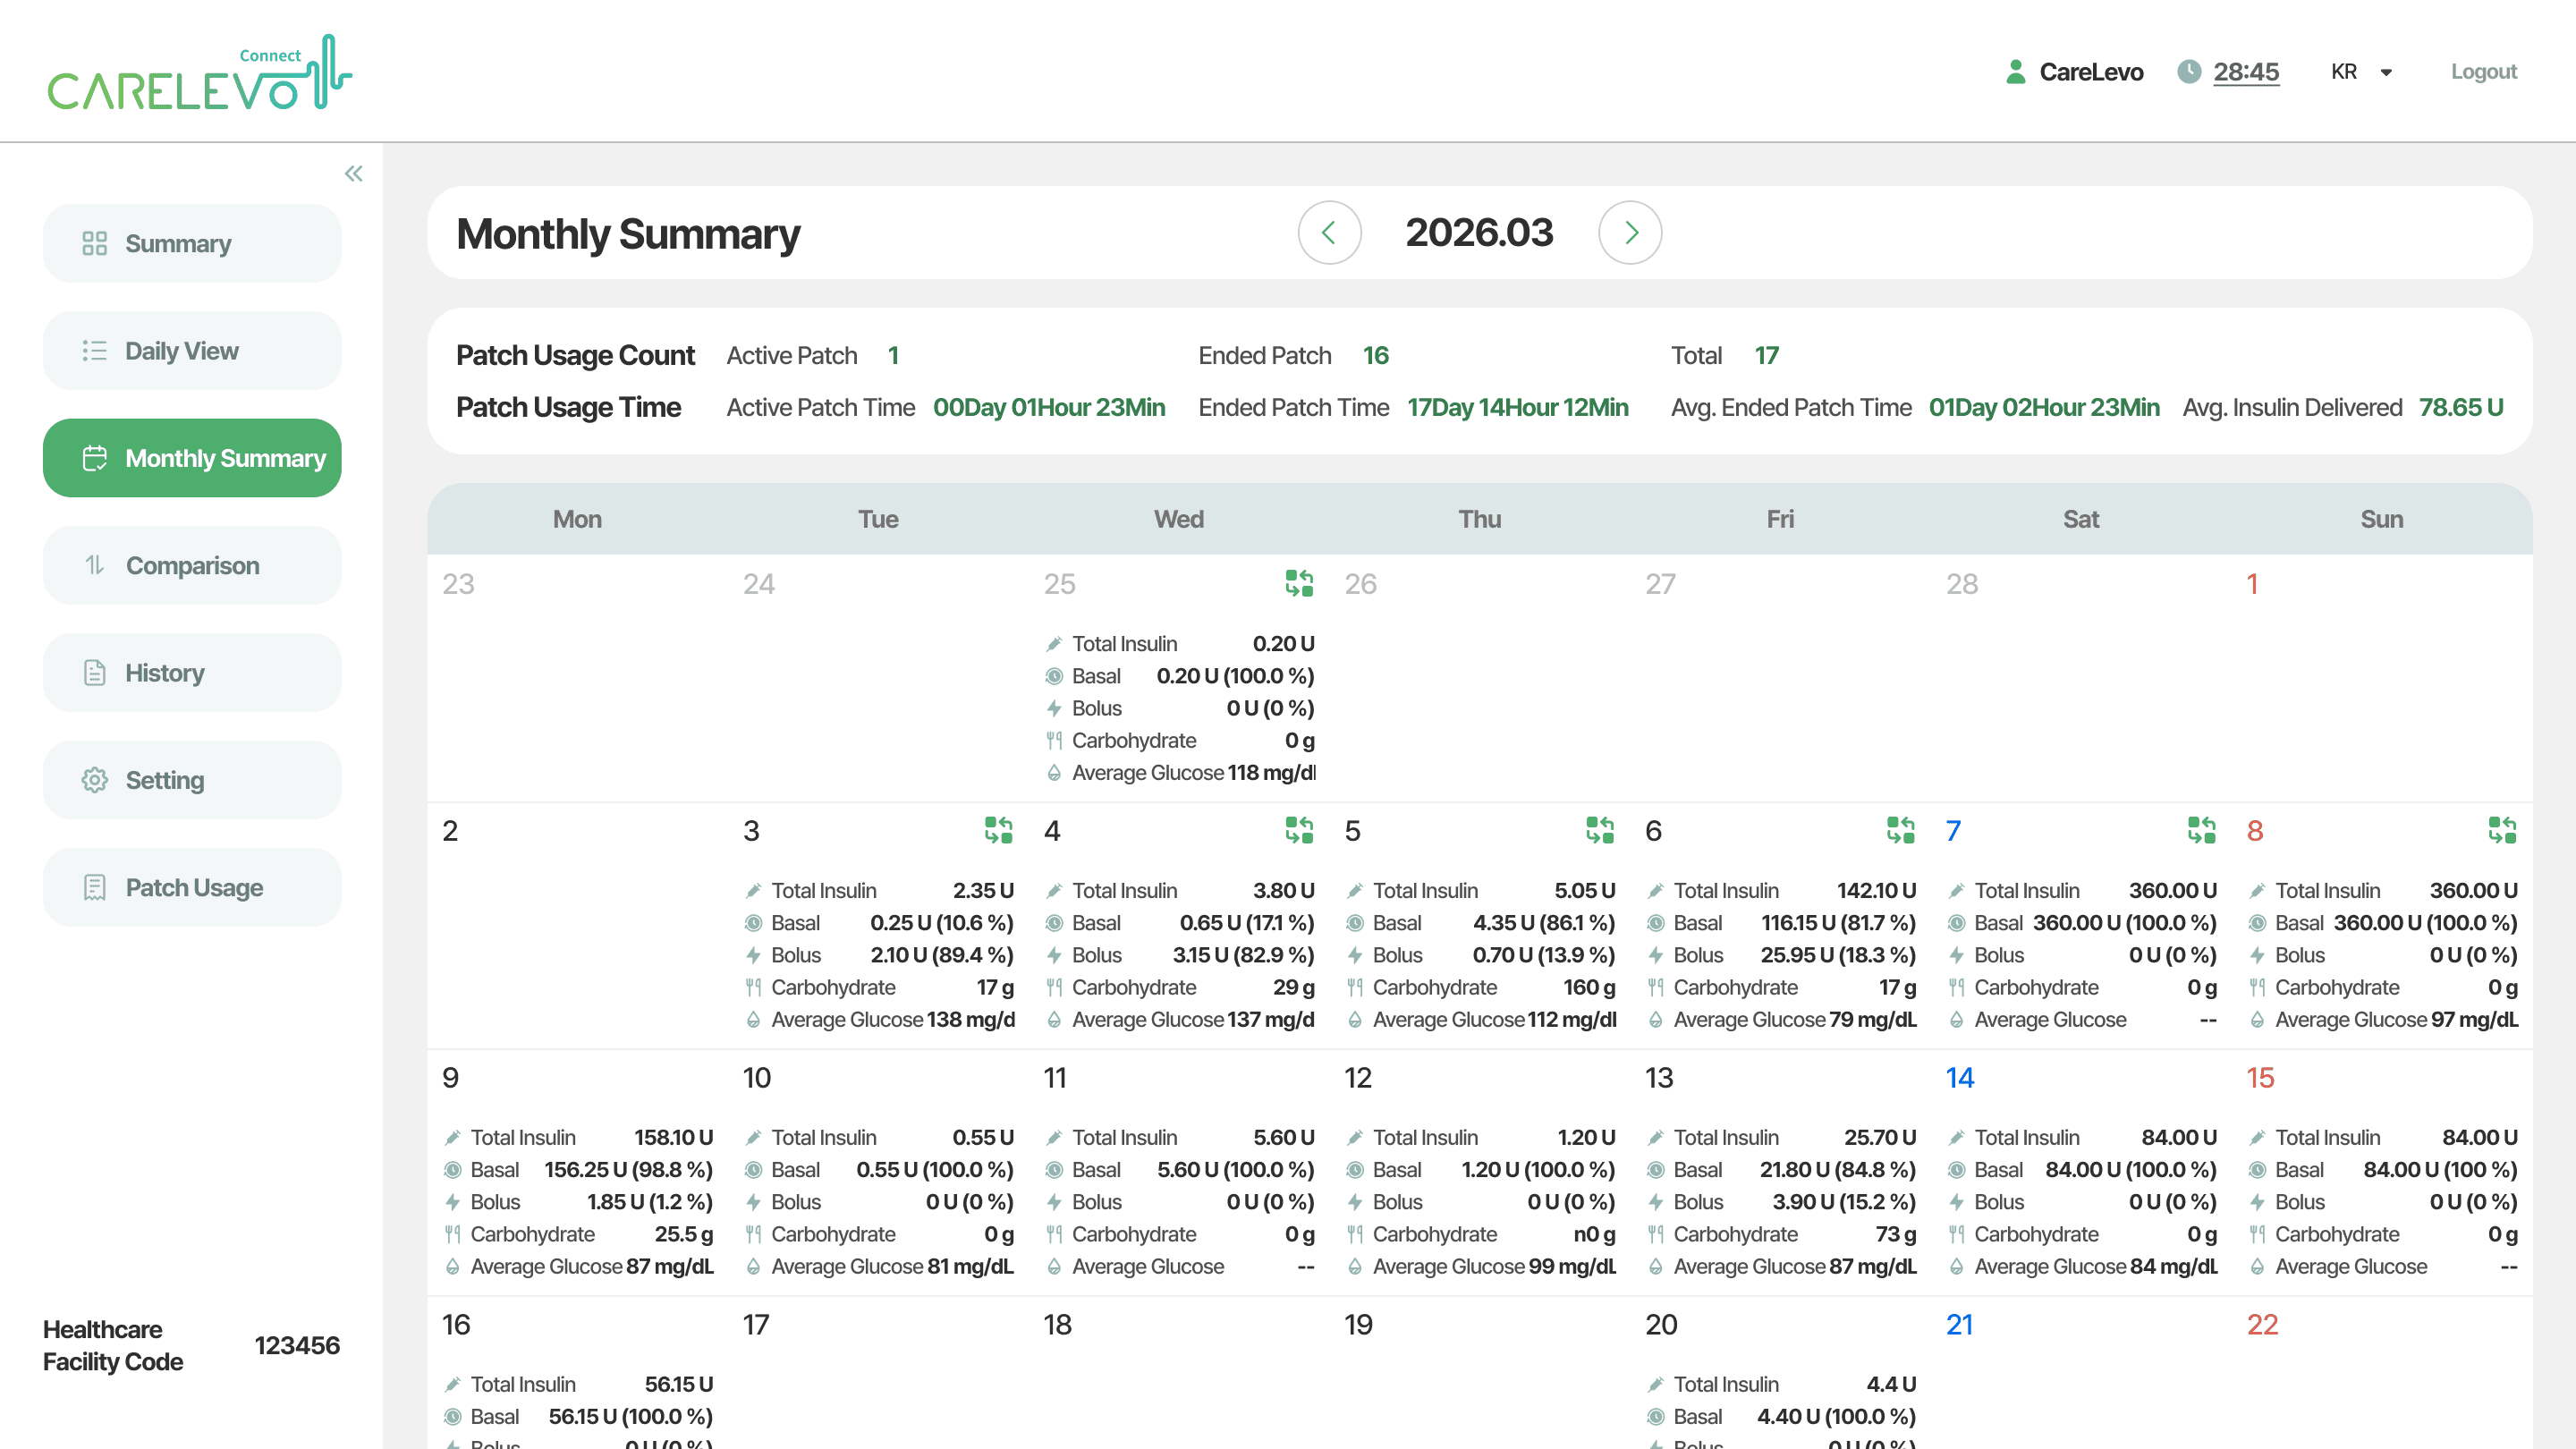The height and width of the screenshot is (1449, 2576).
Task: Click the Wed column header
Action: (1178, 519)
